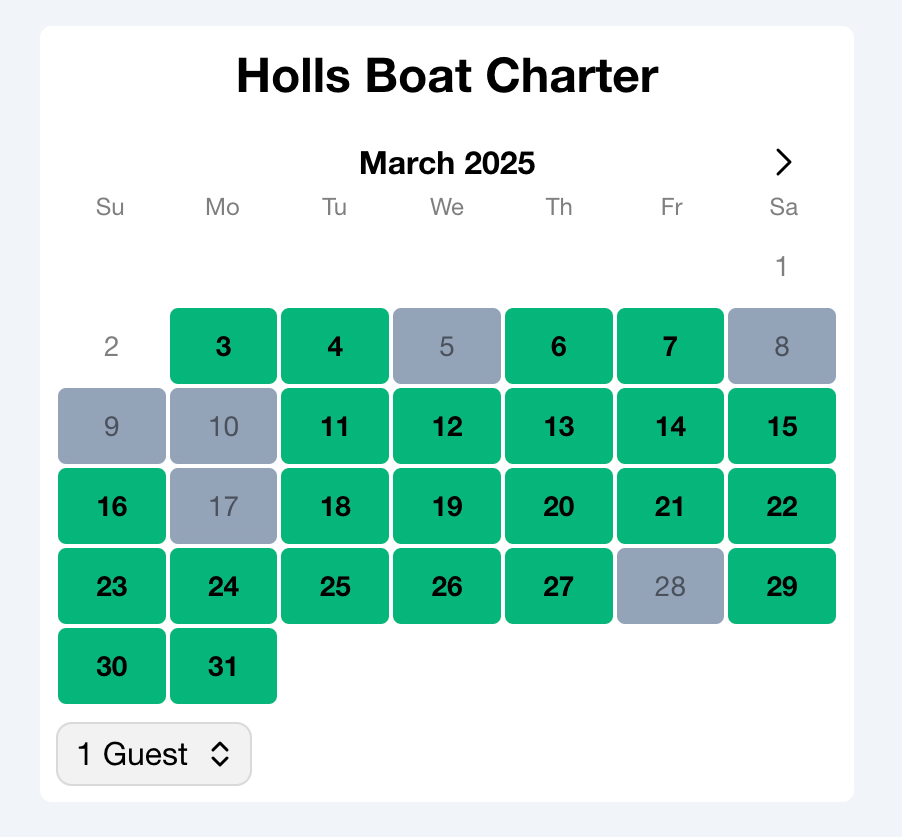Pick March 4 as charter date
902x837 pixels.
[335, 346]
